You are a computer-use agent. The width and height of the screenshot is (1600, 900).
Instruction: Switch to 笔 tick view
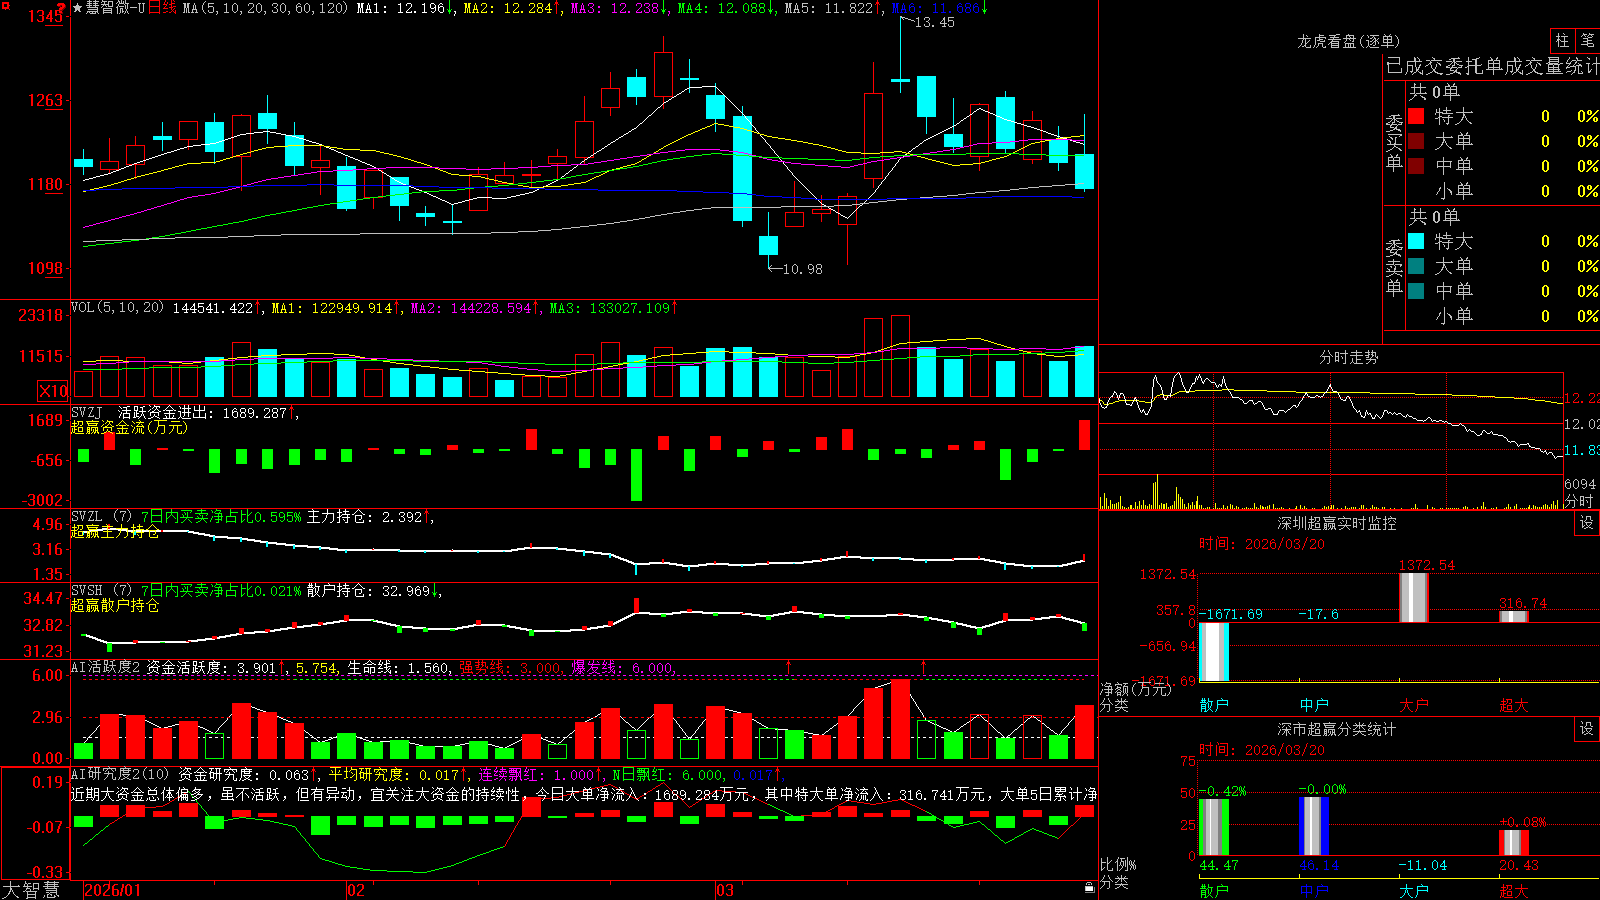click(x=1588, y=40)
